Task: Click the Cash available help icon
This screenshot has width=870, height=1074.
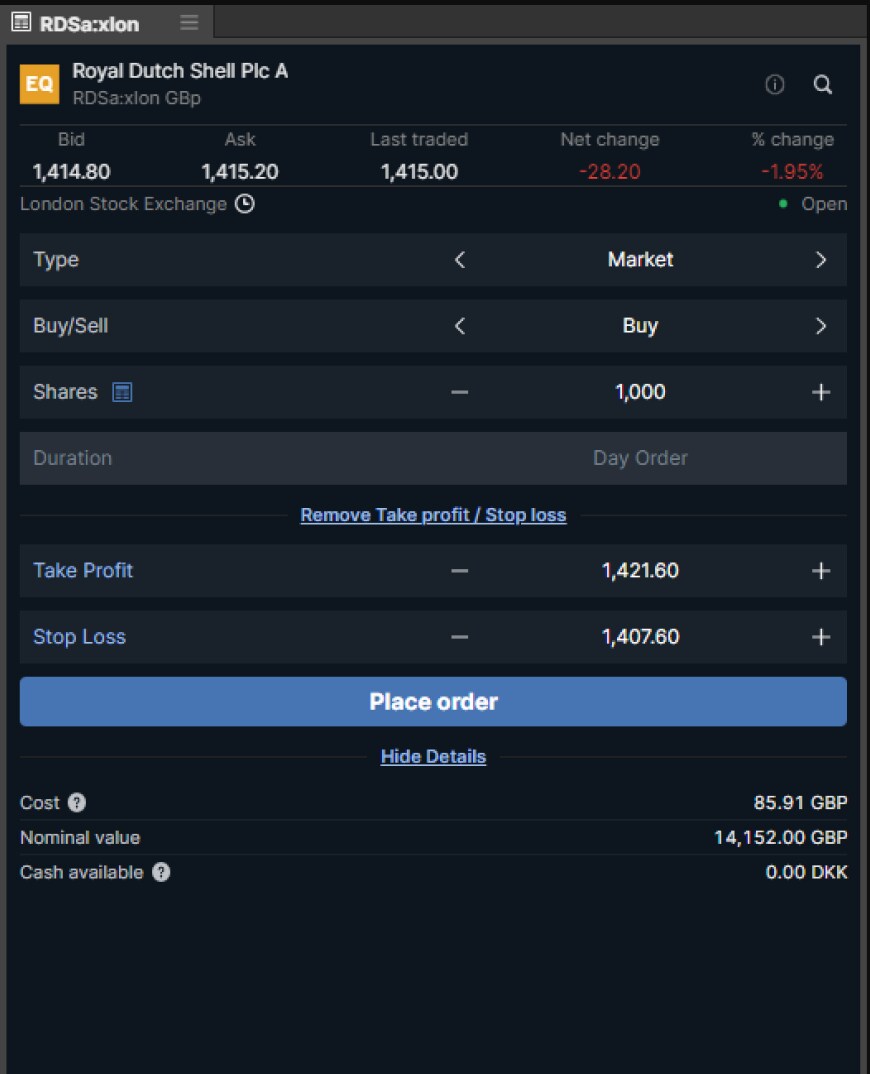Action: tap(161, 872)
